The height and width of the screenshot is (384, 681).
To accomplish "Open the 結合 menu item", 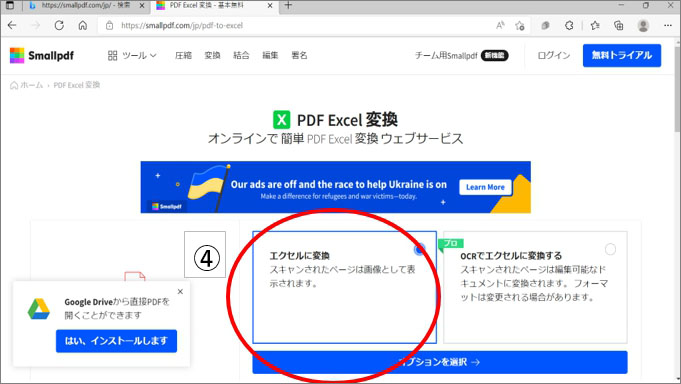I will pos(241,56).
